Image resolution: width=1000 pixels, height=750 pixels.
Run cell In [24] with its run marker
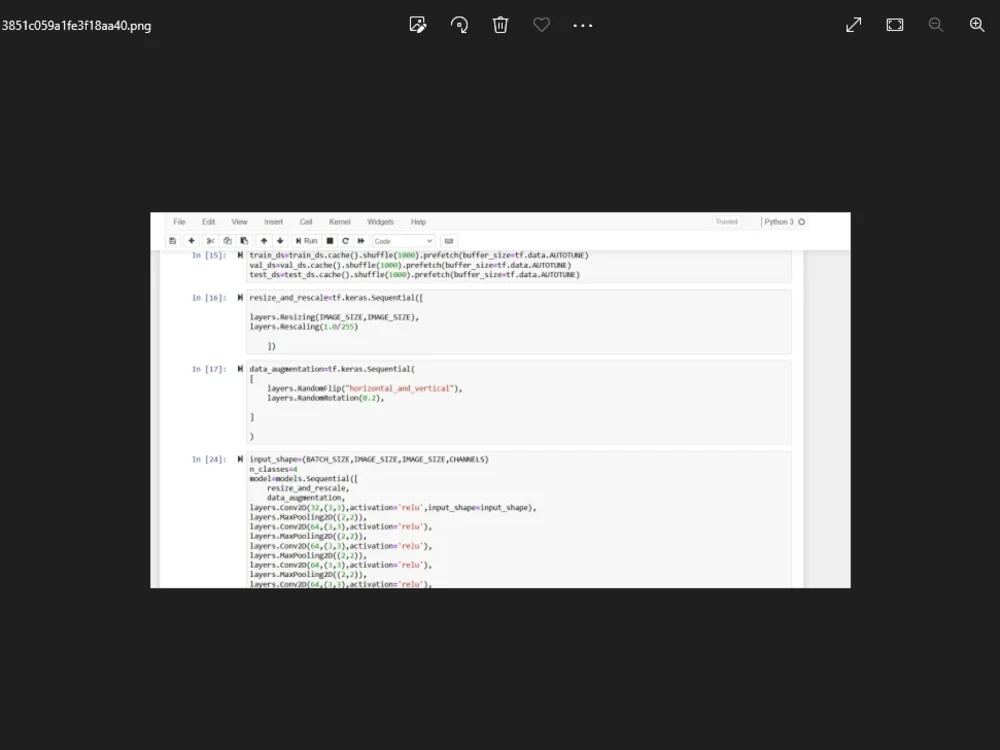coord(240,459)
